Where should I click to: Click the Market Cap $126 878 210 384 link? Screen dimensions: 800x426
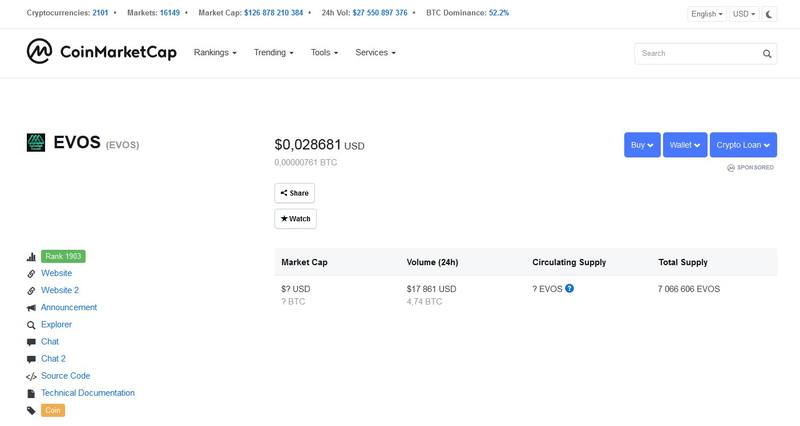coord(273,13)
